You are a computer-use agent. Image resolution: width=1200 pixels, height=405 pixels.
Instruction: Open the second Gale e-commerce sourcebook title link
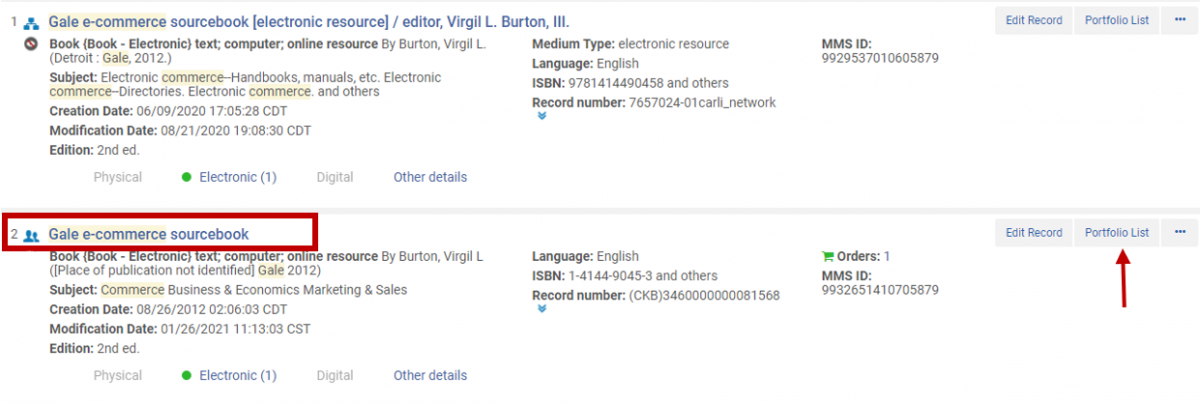pos(148,234)
